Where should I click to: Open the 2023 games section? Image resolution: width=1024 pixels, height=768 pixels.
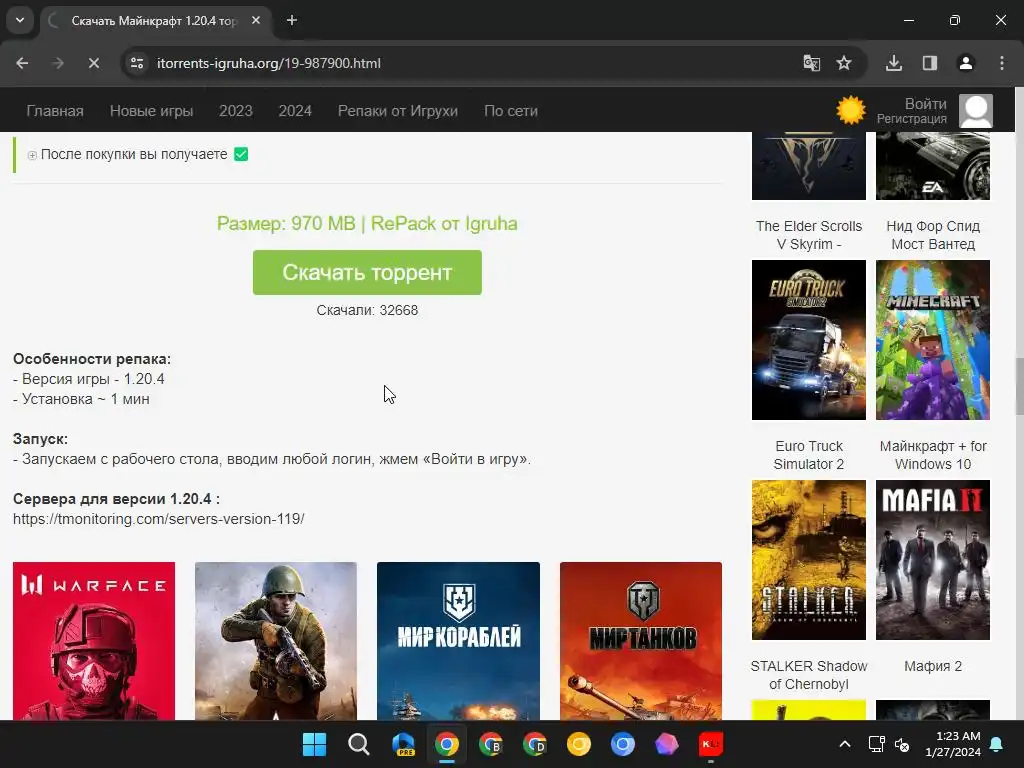tap(236, 111)
